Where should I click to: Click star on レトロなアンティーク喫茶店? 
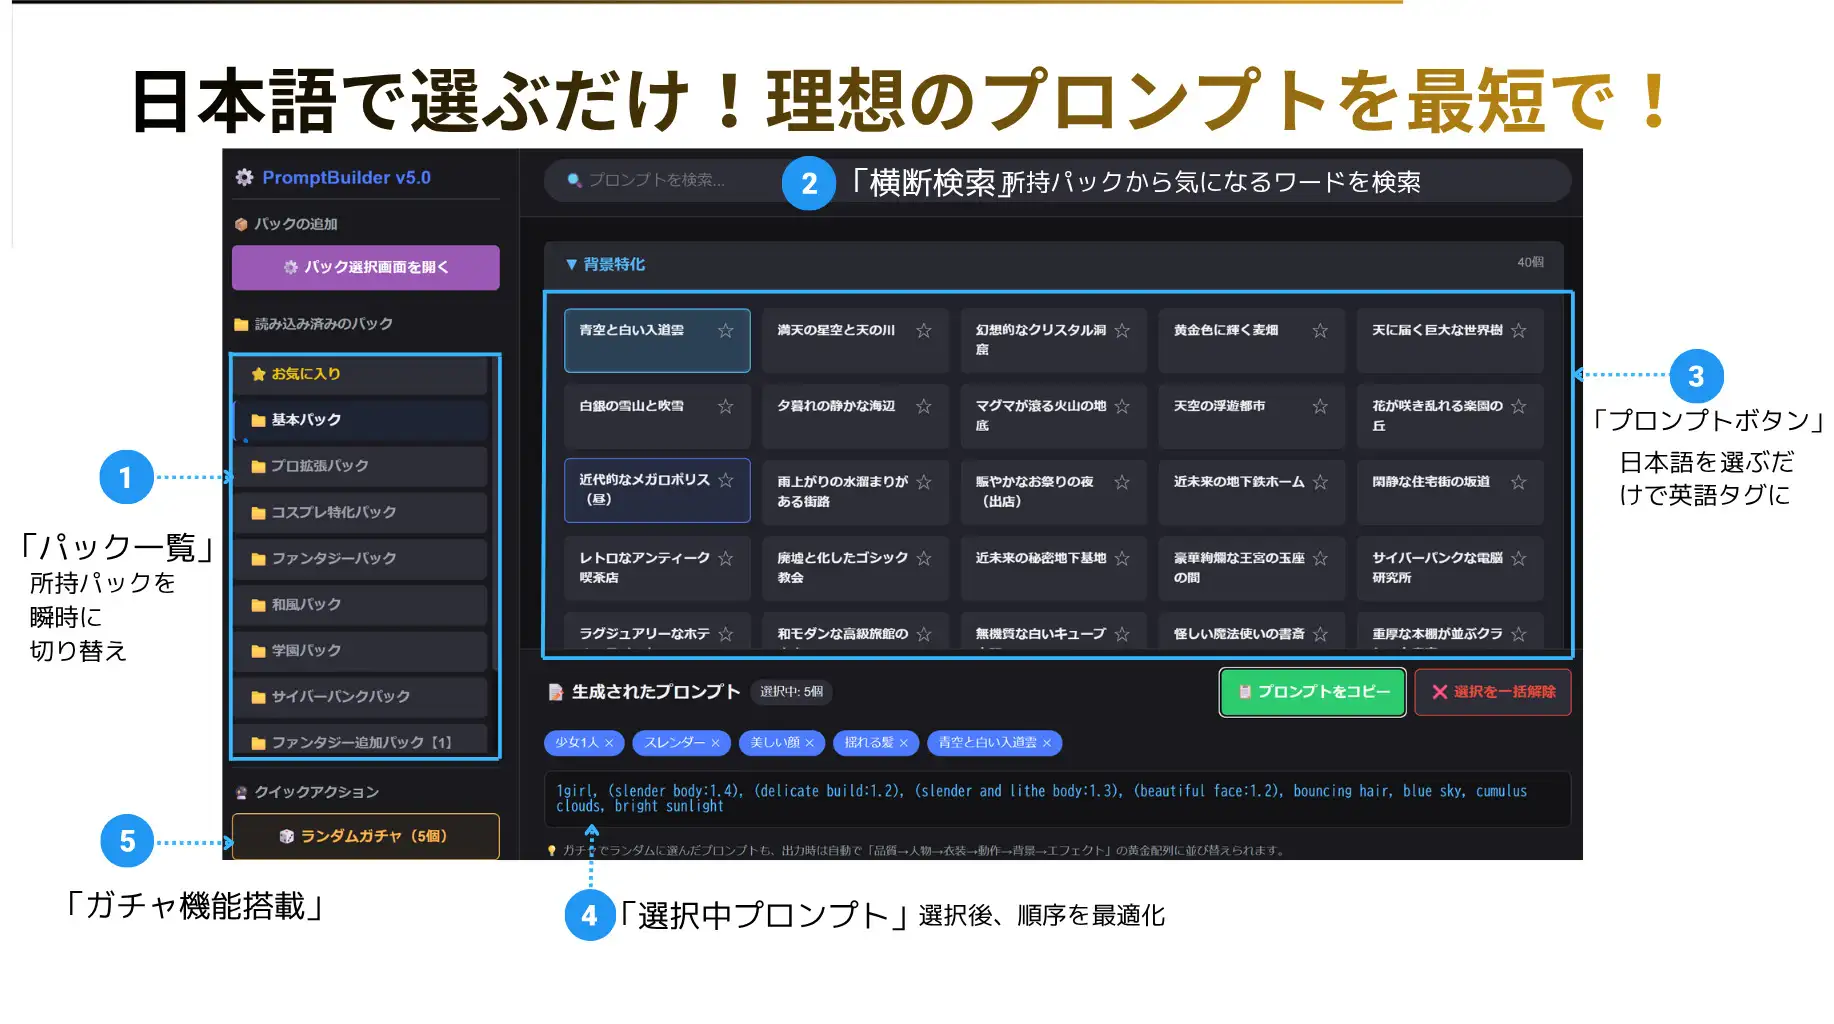(726, 559)
